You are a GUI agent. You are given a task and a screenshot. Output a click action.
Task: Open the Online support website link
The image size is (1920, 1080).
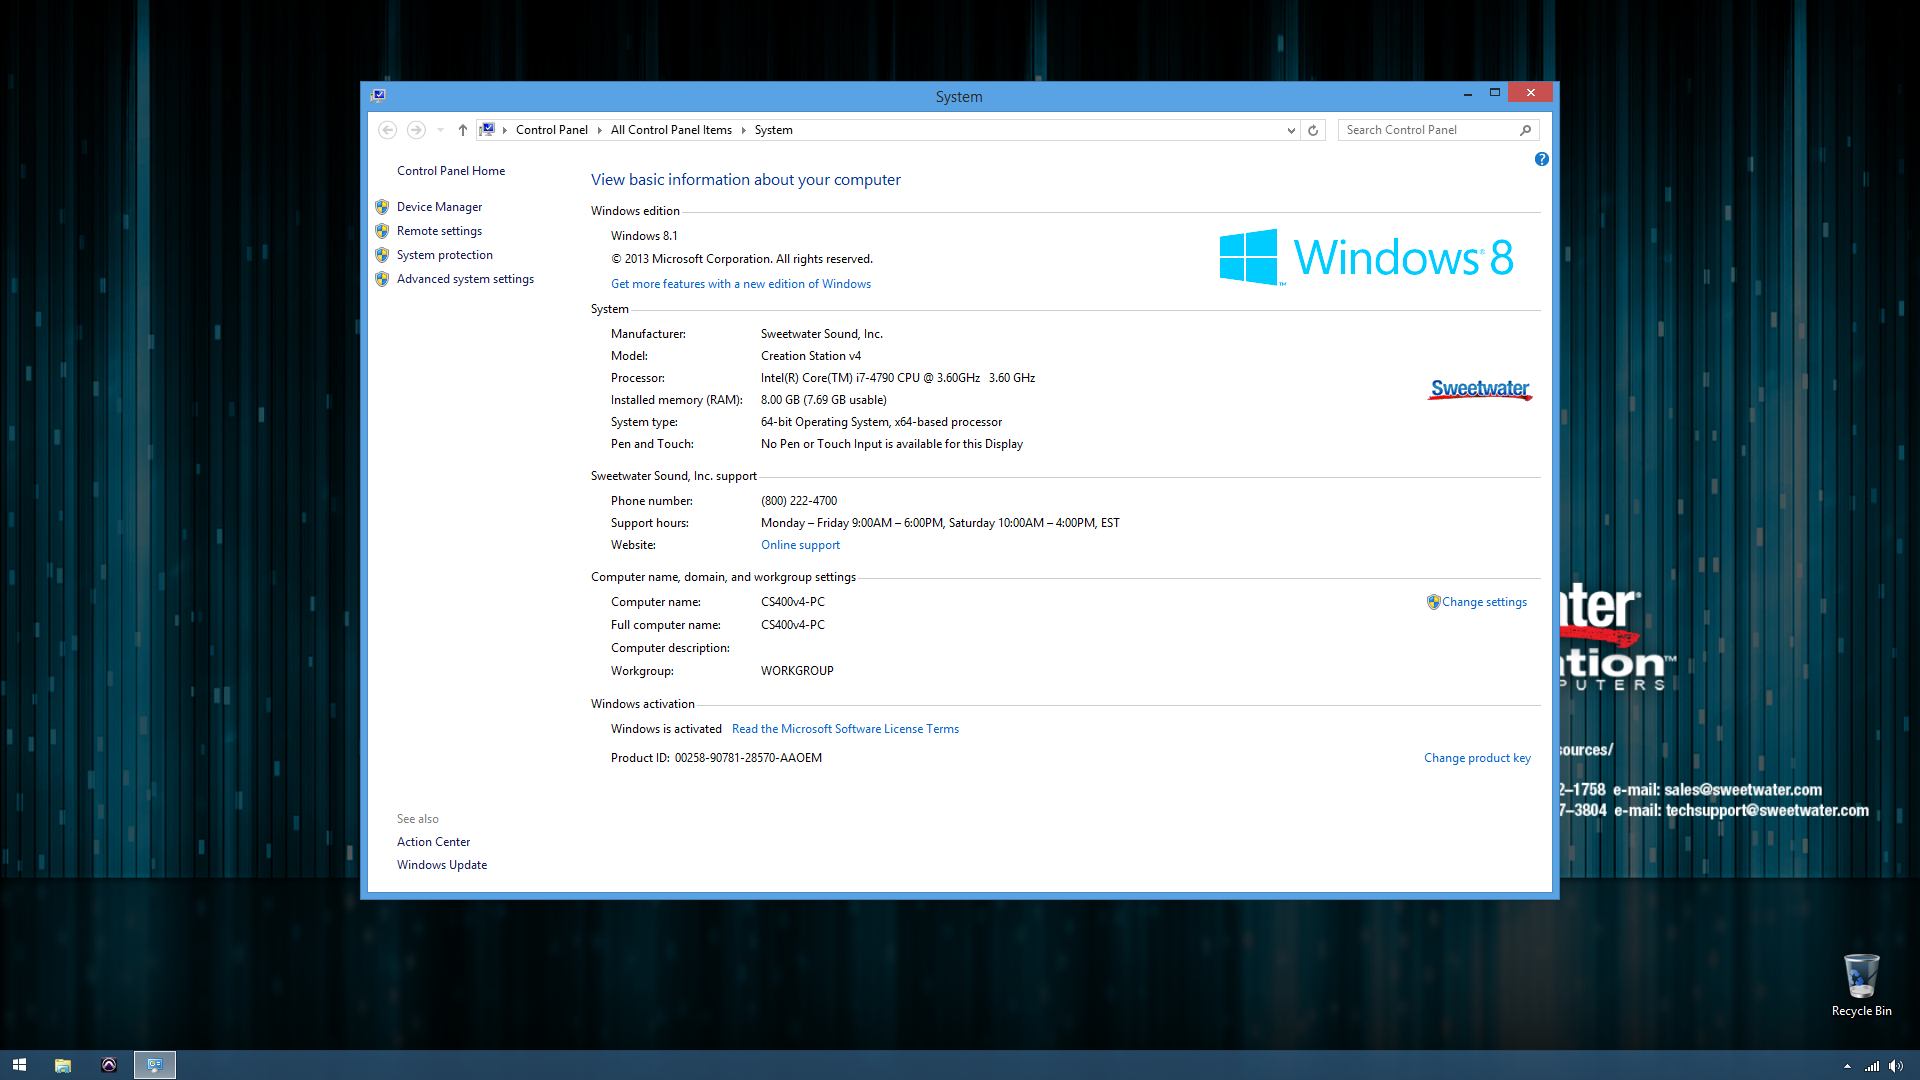point(800,545)
